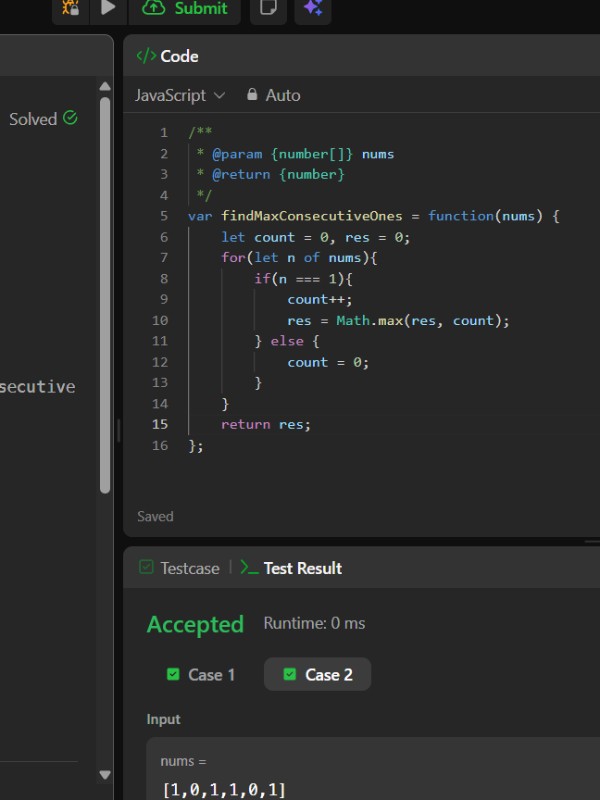This screenshot has width=600, height=800.
Task: Open the AI sparkle assistant icon
Action: pyautogui.click(x=313, y=7)
